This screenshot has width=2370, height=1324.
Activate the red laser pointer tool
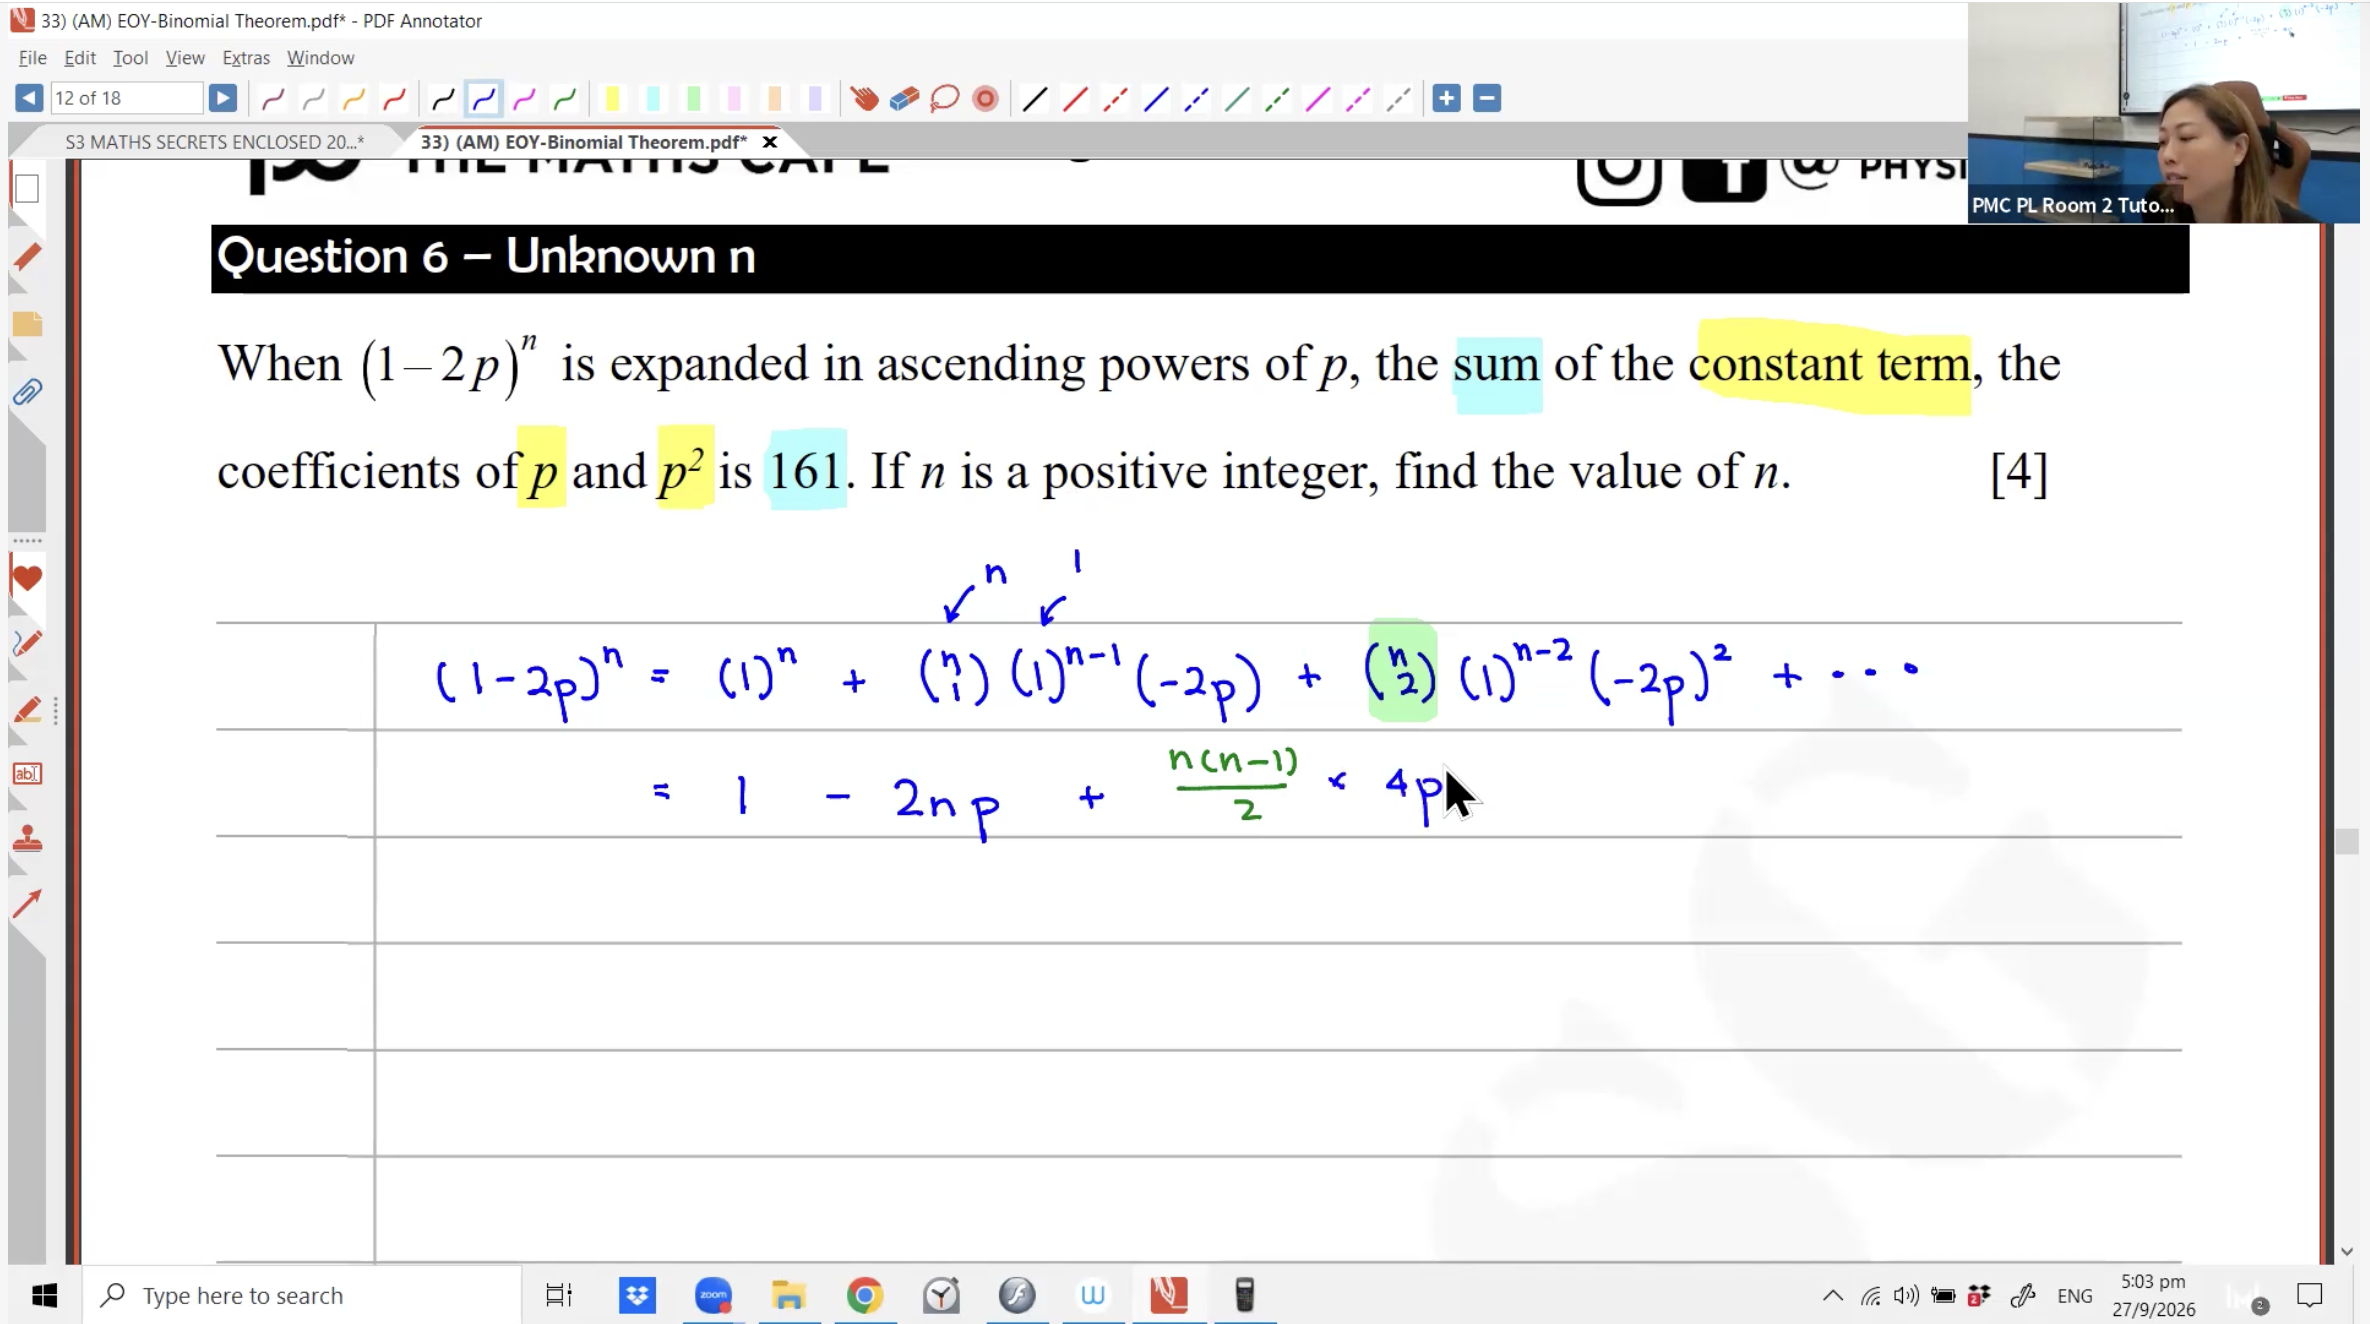(985, 98)
